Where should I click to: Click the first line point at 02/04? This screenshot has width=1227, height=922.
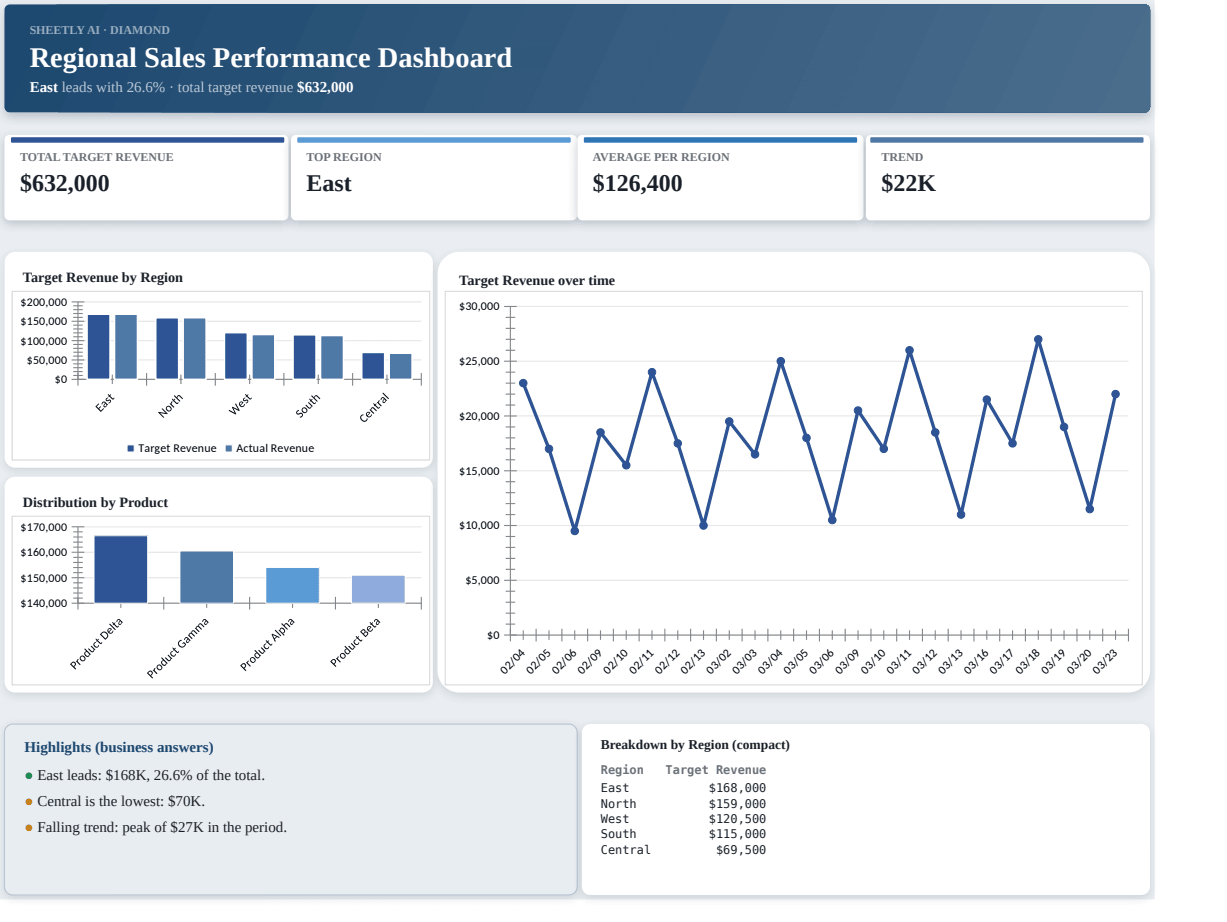[x=523, y=383]
